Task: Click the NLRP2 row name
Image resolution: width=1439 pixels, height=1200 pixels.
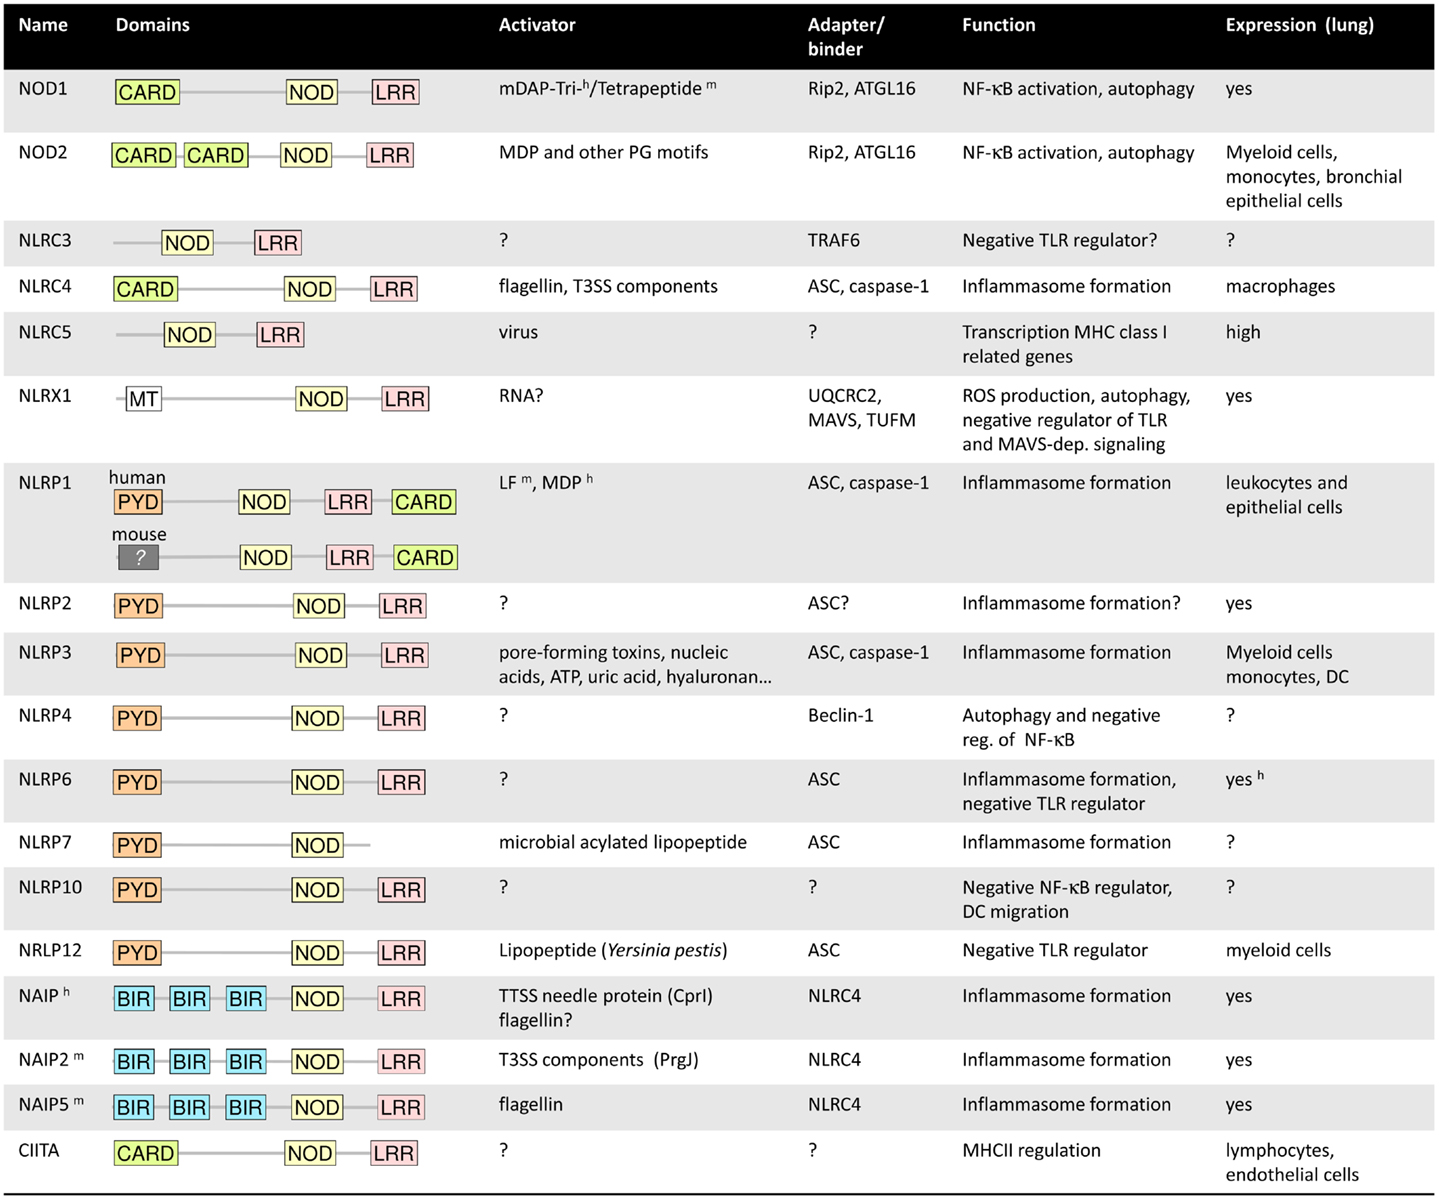Action: point(45,603)
